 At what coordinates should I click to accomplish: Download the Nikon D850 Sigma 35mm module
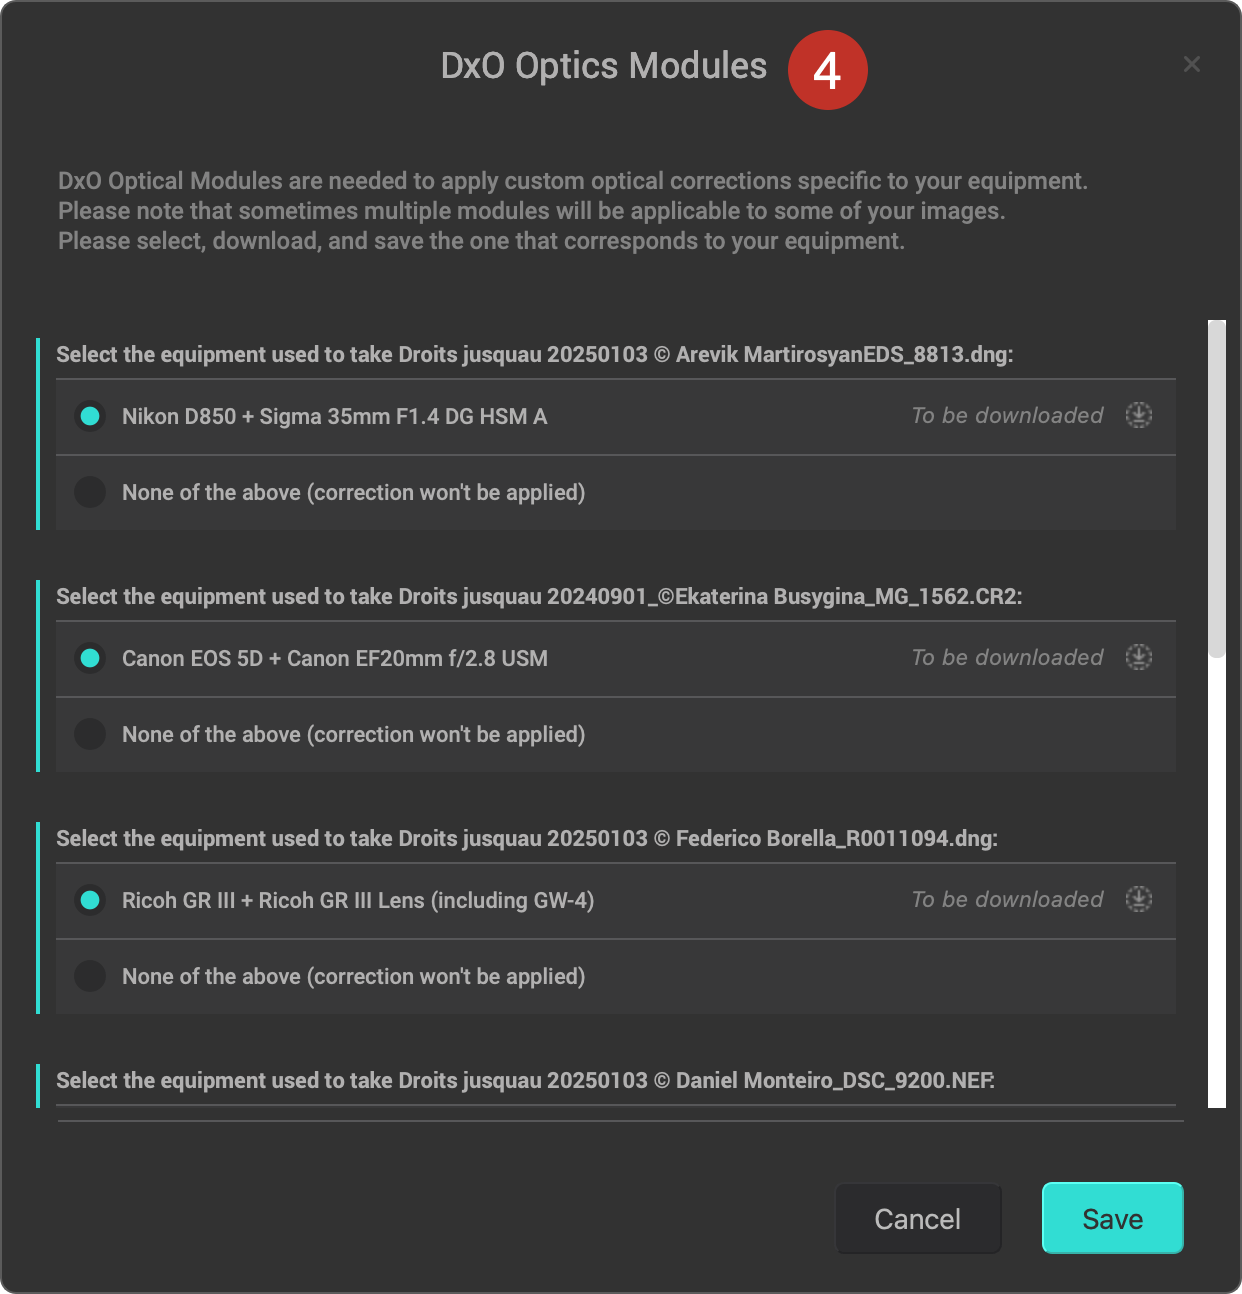tap(1139, 415)
